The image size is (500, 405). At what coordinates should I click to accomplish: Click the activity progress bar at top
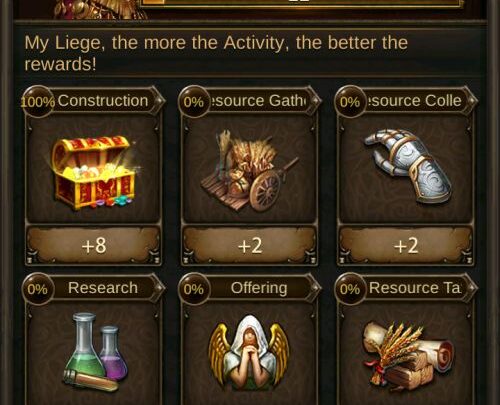302,3
